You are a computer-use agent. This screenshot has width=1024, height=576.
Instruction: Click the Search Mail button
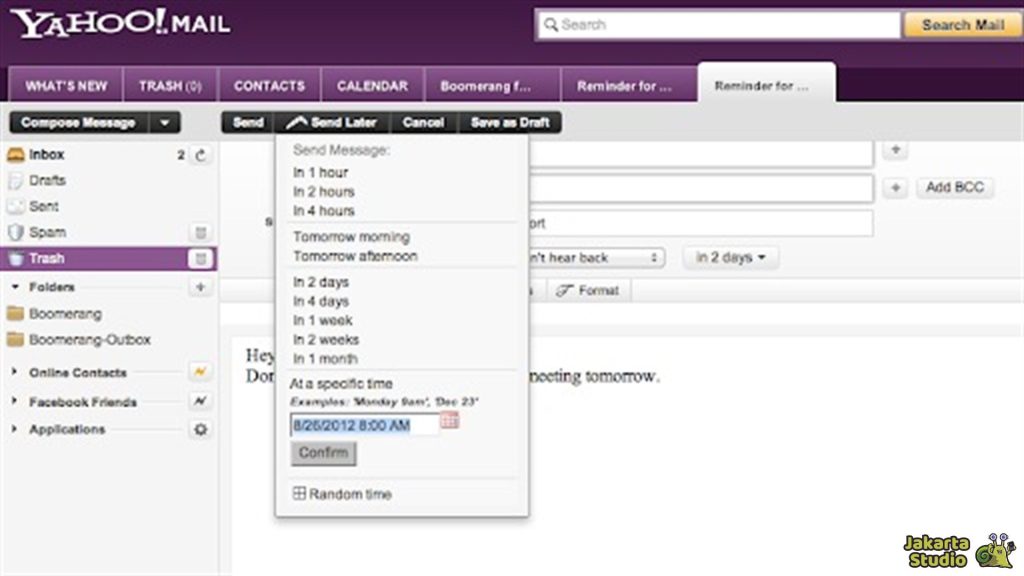coord(962,25)
